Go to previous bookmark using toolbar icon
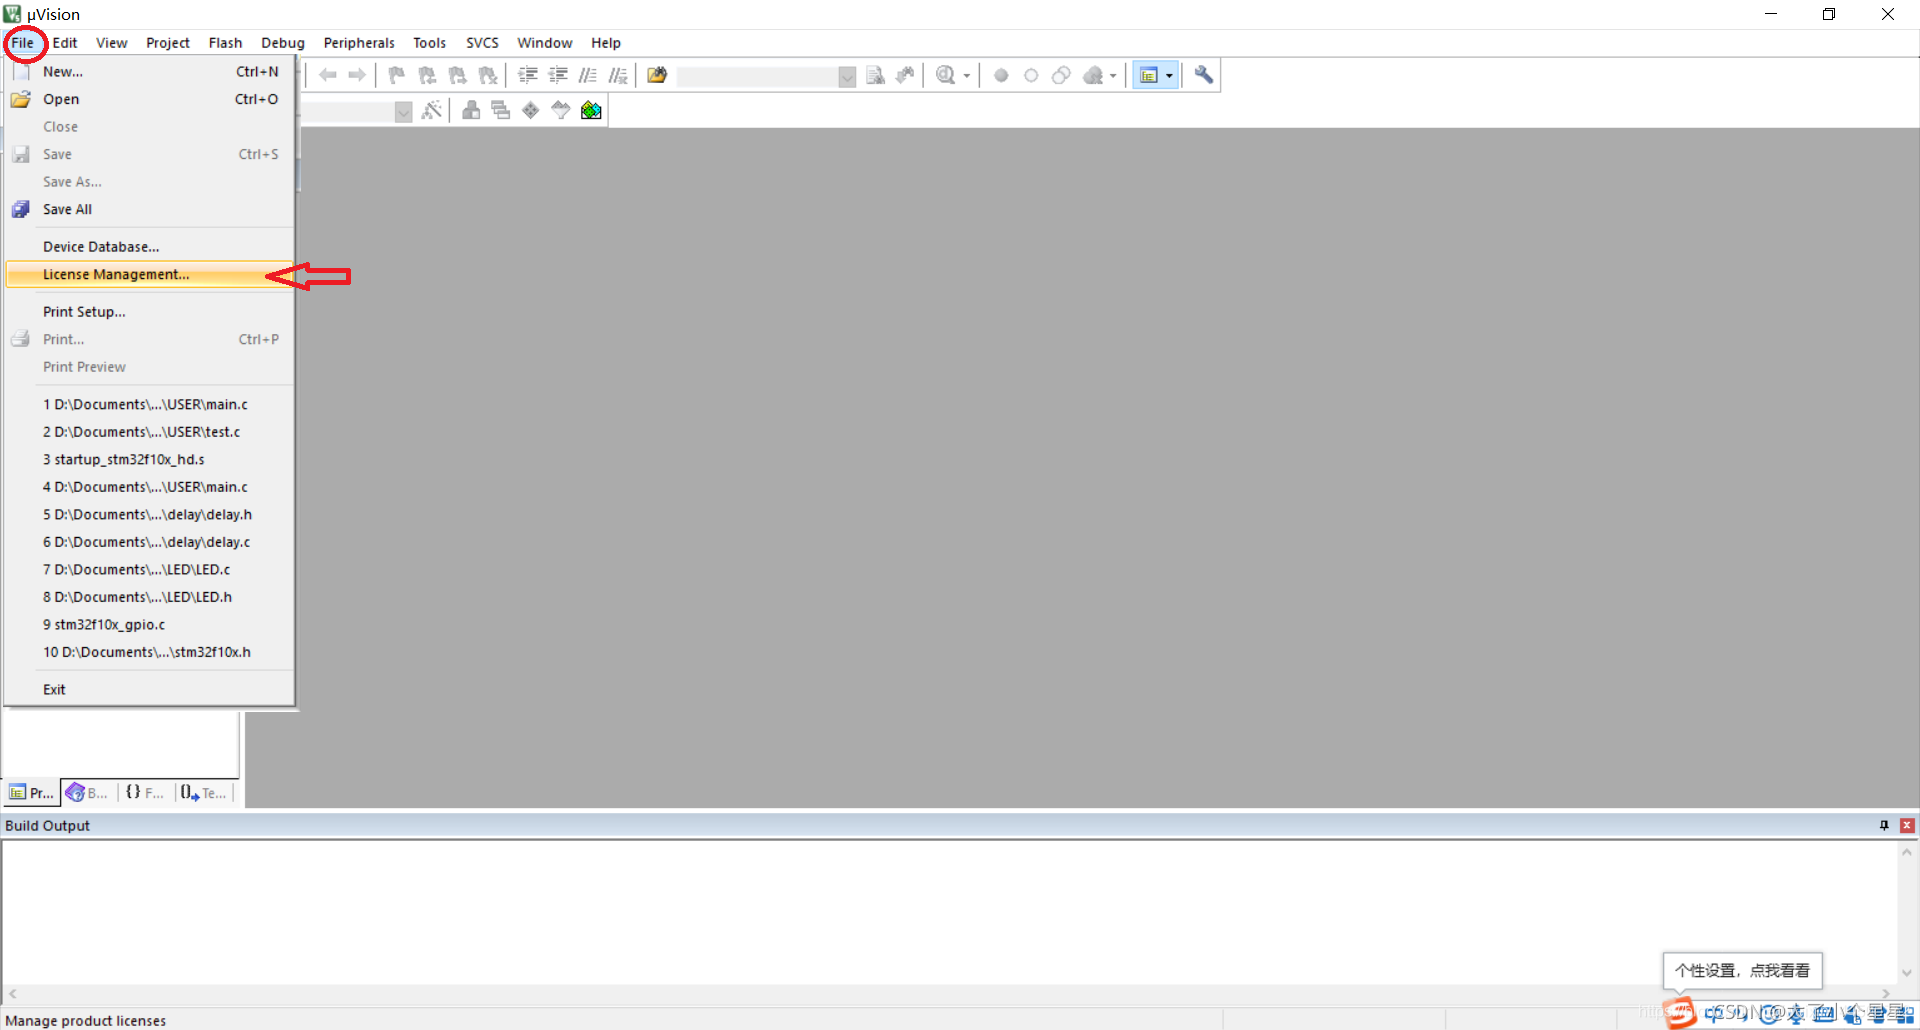The width and height of the screenshot is (1920, 1030). point(427,75)
